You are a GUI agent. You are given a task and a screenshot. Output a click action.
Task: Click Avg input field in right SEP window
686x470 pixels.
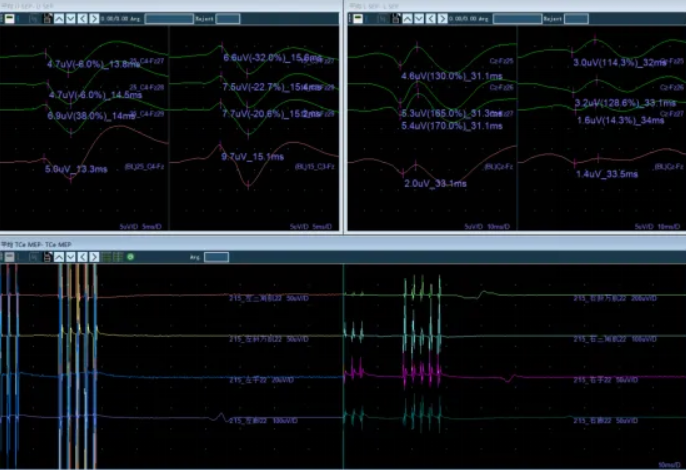(517, 18)
